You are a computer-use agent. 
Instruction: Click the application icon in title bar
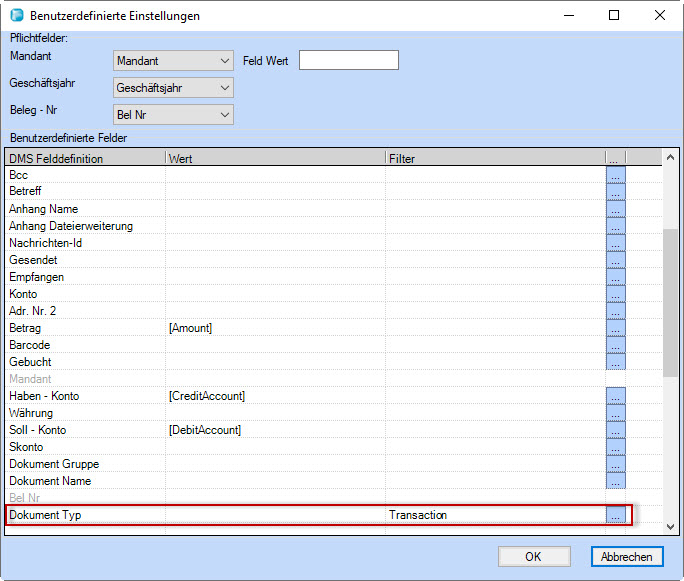click(16, 16)
